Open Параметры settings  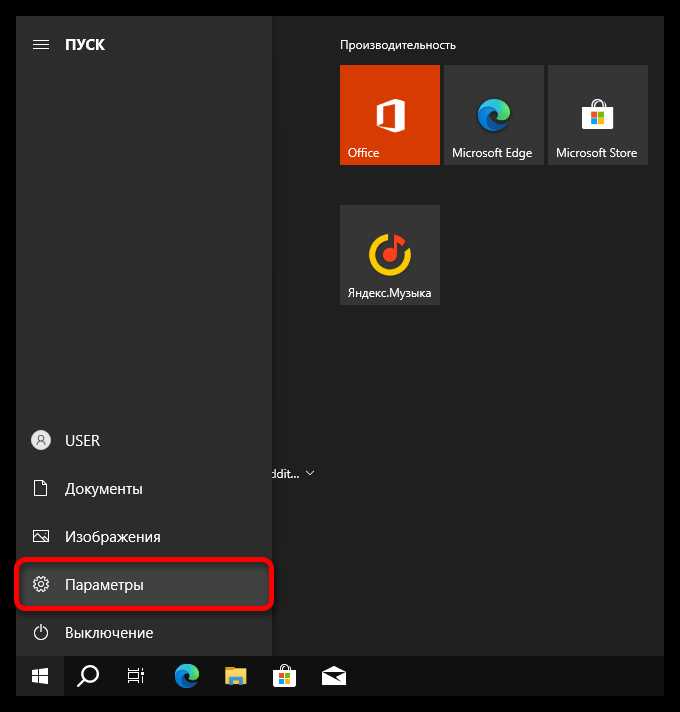click(x=144, y=584)
